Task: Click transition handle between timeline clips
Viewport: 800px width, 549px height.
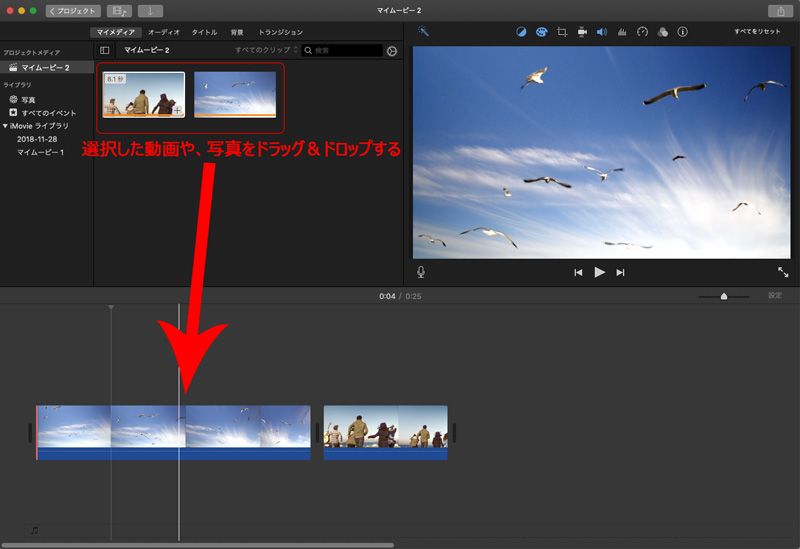Action: point(317,433)
